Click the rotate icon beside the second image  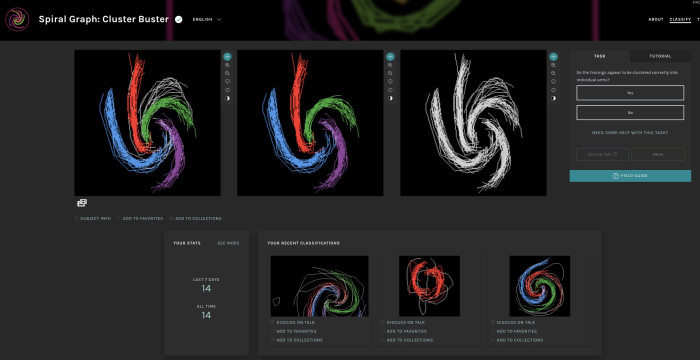pos(390,81)
